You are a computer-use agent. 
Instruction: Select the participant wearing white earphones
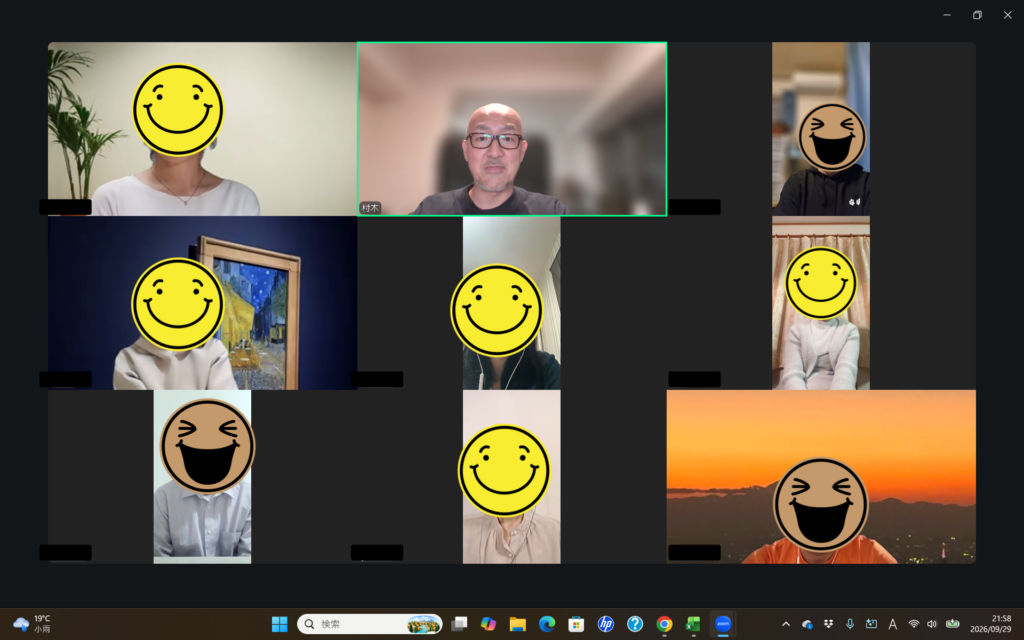(x=512, y=303)
